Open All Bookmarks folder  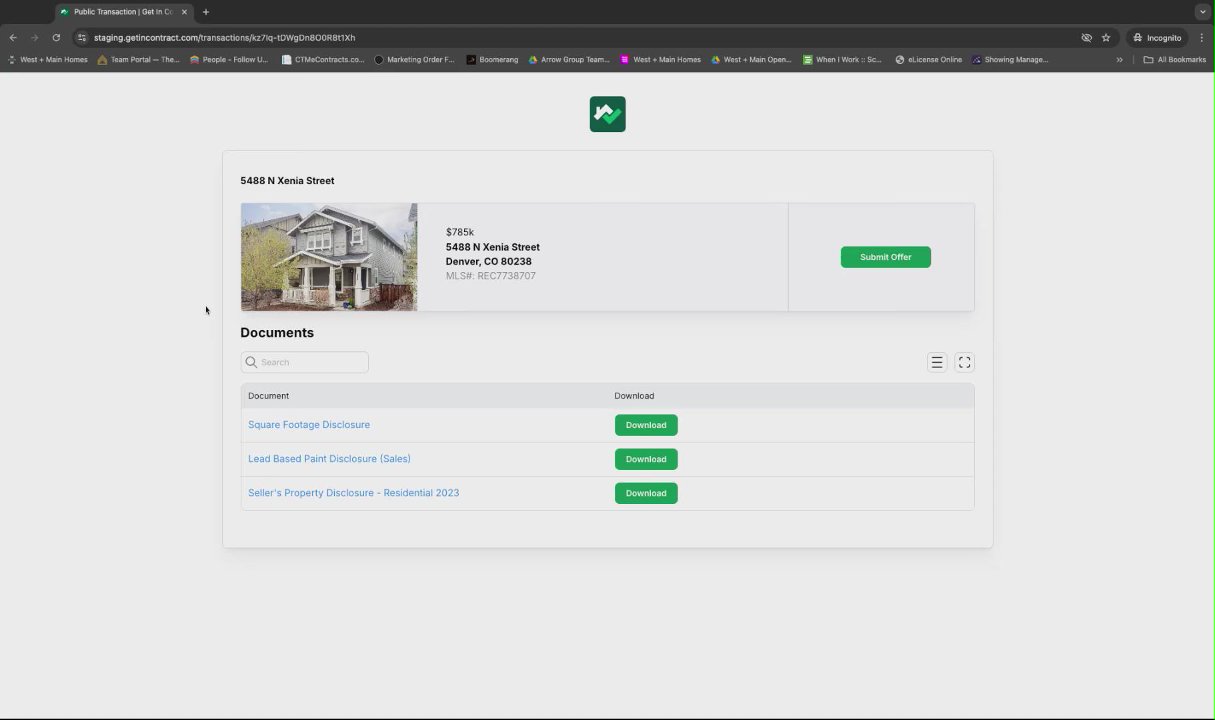[1175, 60]
